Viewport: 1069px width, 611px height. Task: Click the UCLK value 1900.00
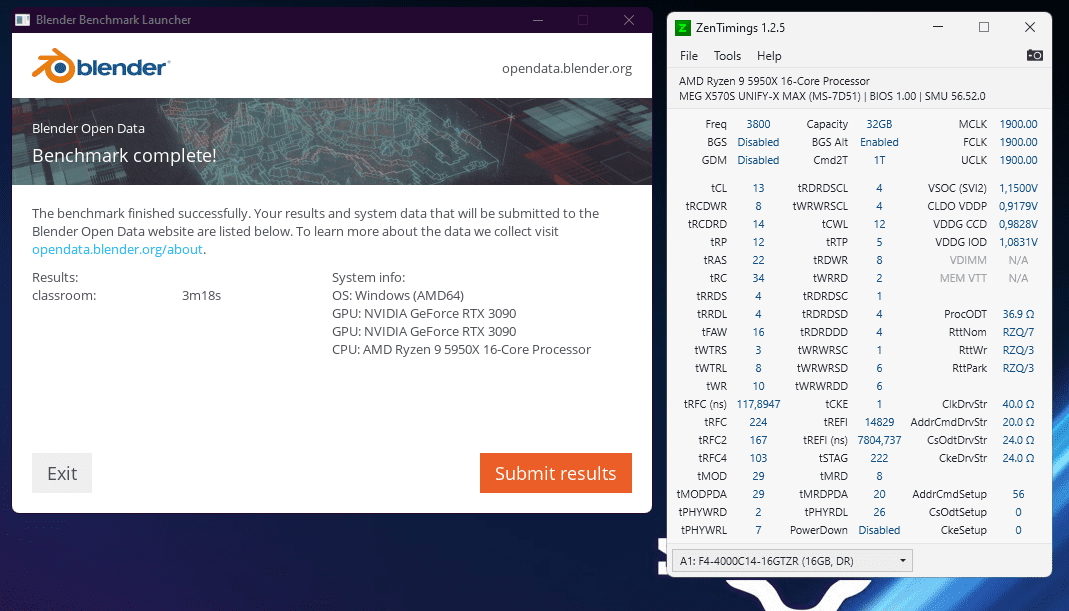tap(1019, 160)
